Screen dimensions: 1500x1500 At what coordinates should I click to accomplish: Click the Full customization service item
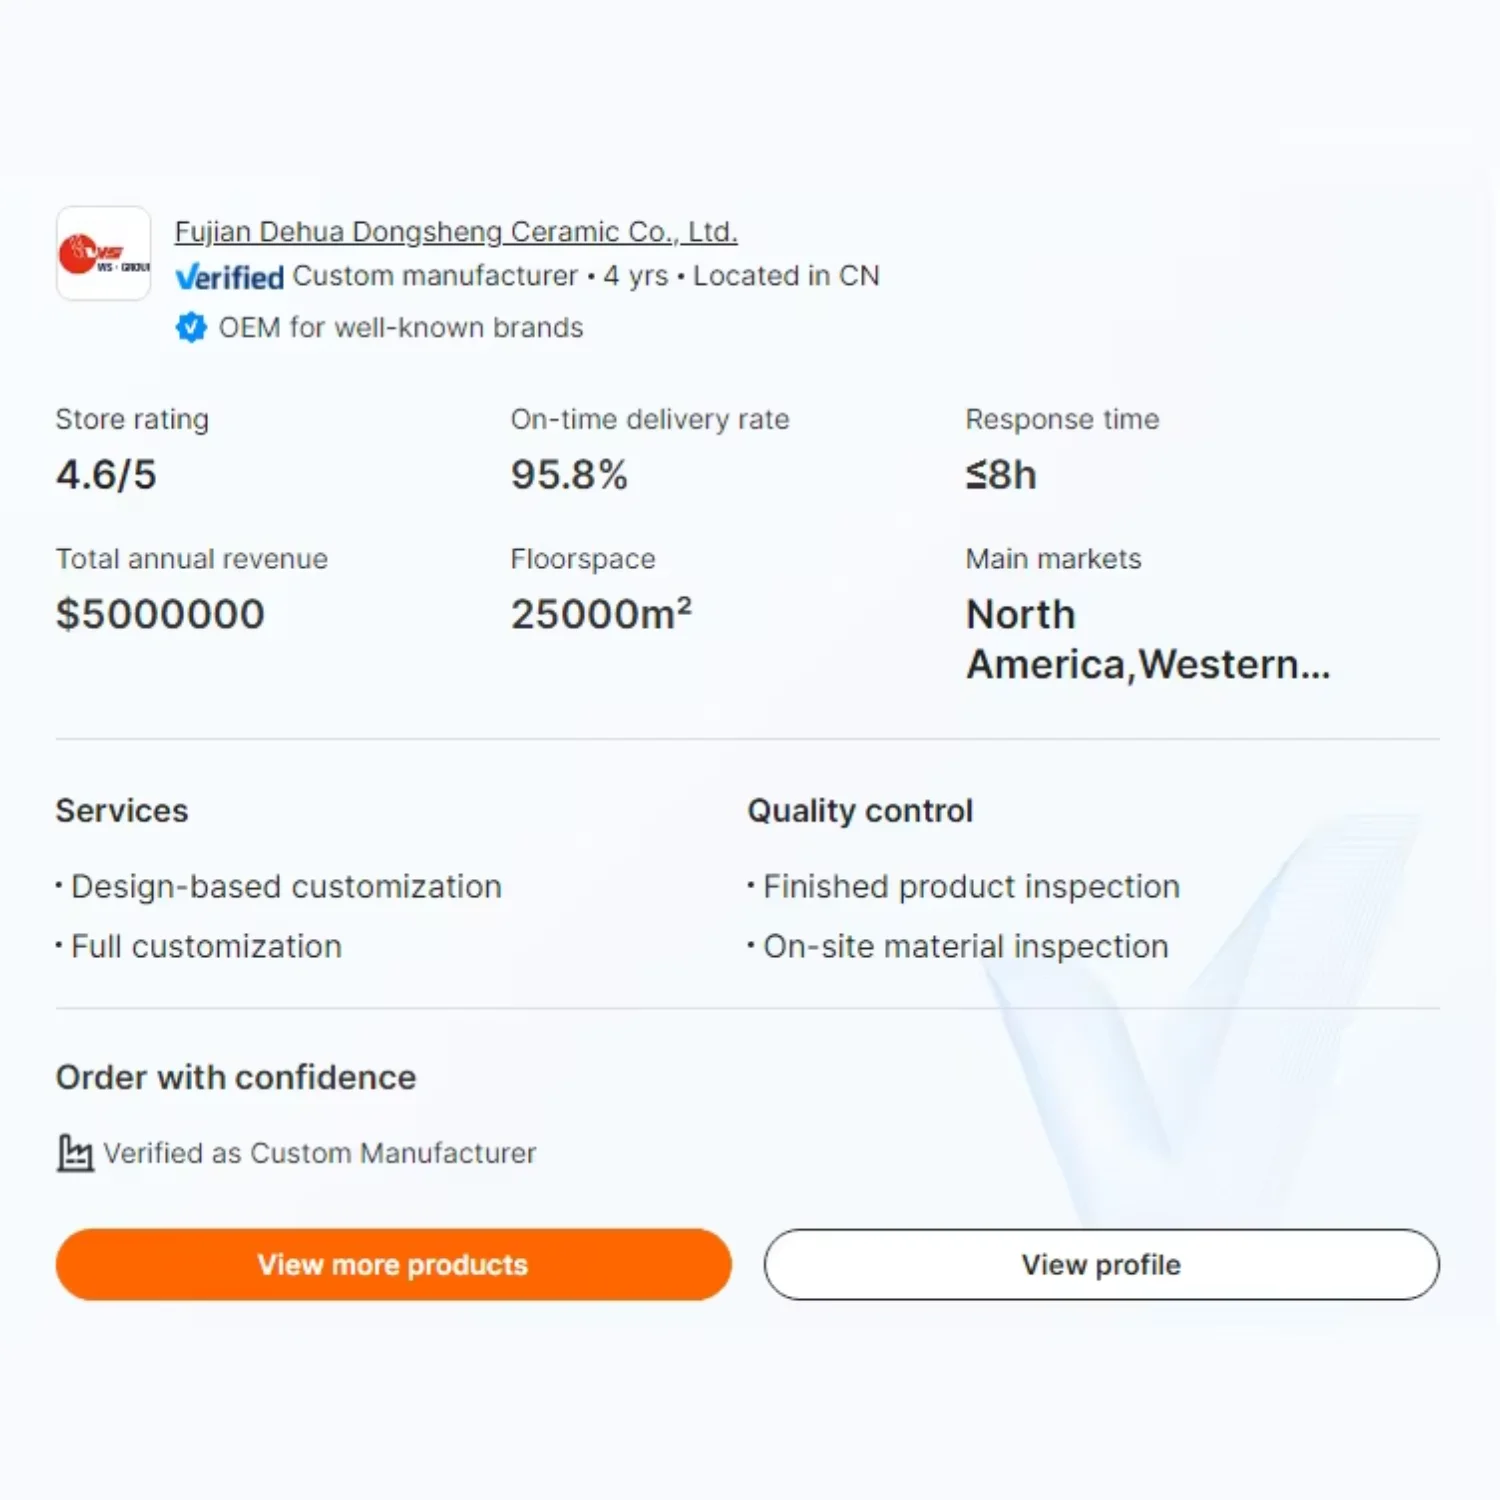(x=206, y=947)
